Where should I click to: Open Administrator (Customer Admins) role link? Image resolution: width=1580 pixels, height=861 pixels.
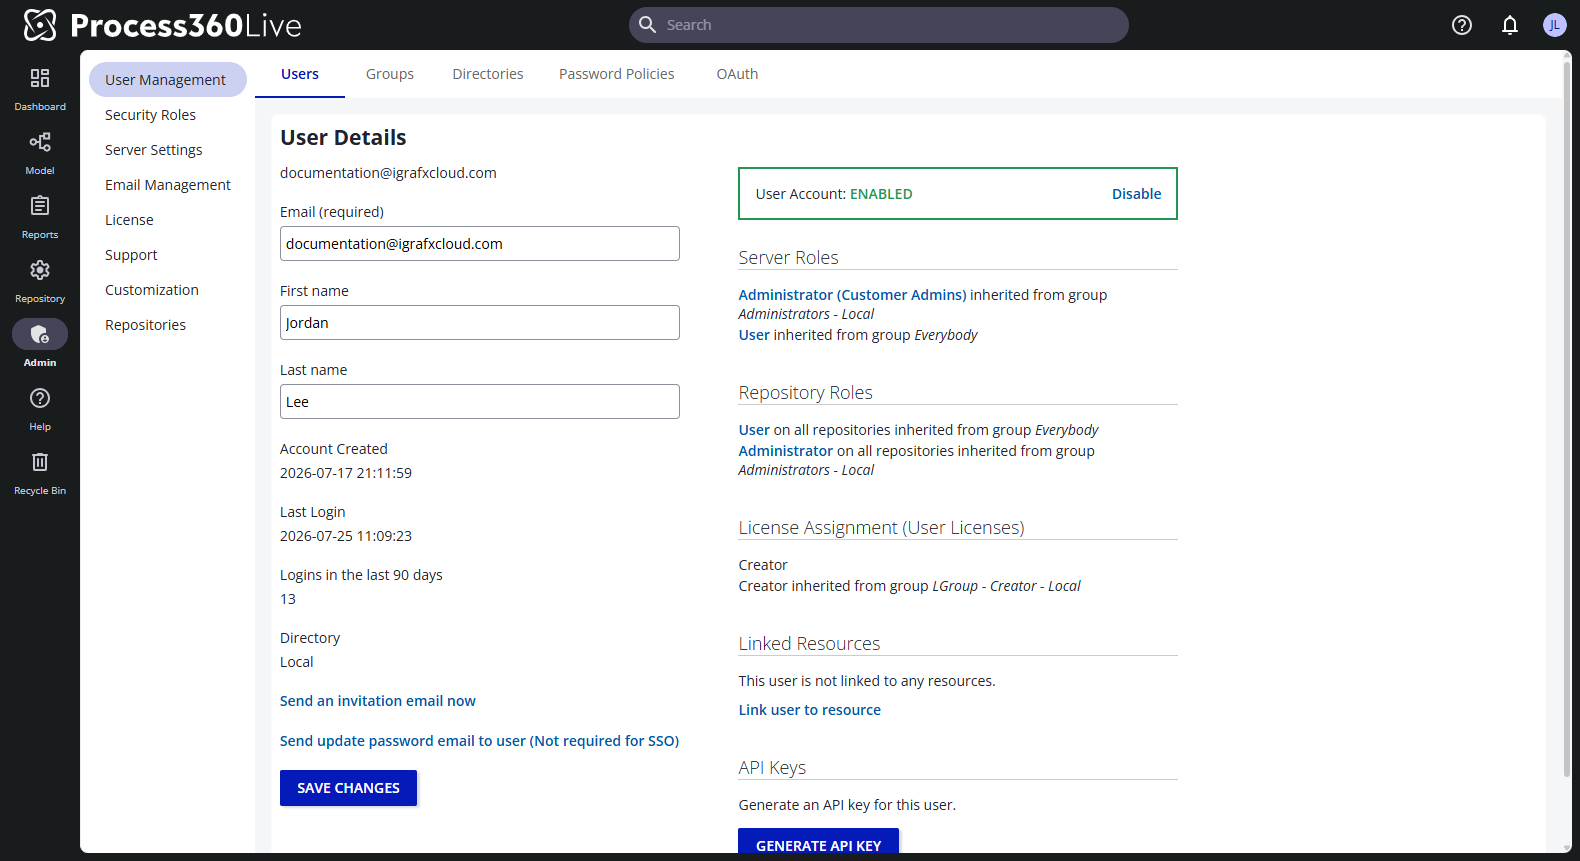(x=852, y=295)
